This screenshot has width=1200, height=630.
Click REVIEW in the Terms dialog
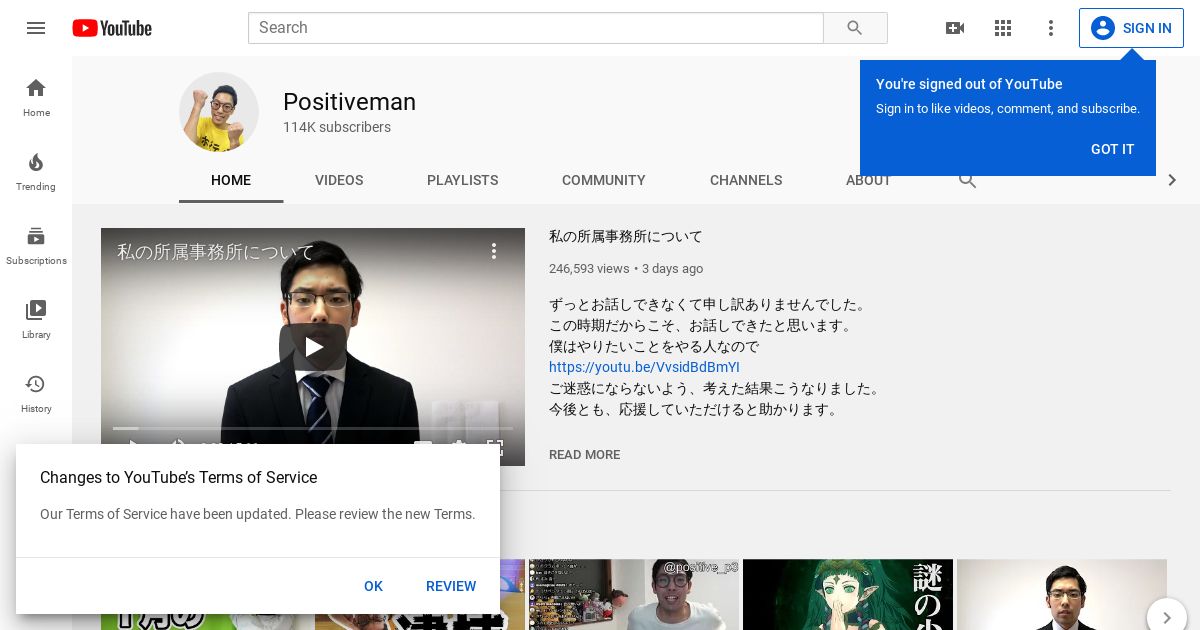coord(451,586)
